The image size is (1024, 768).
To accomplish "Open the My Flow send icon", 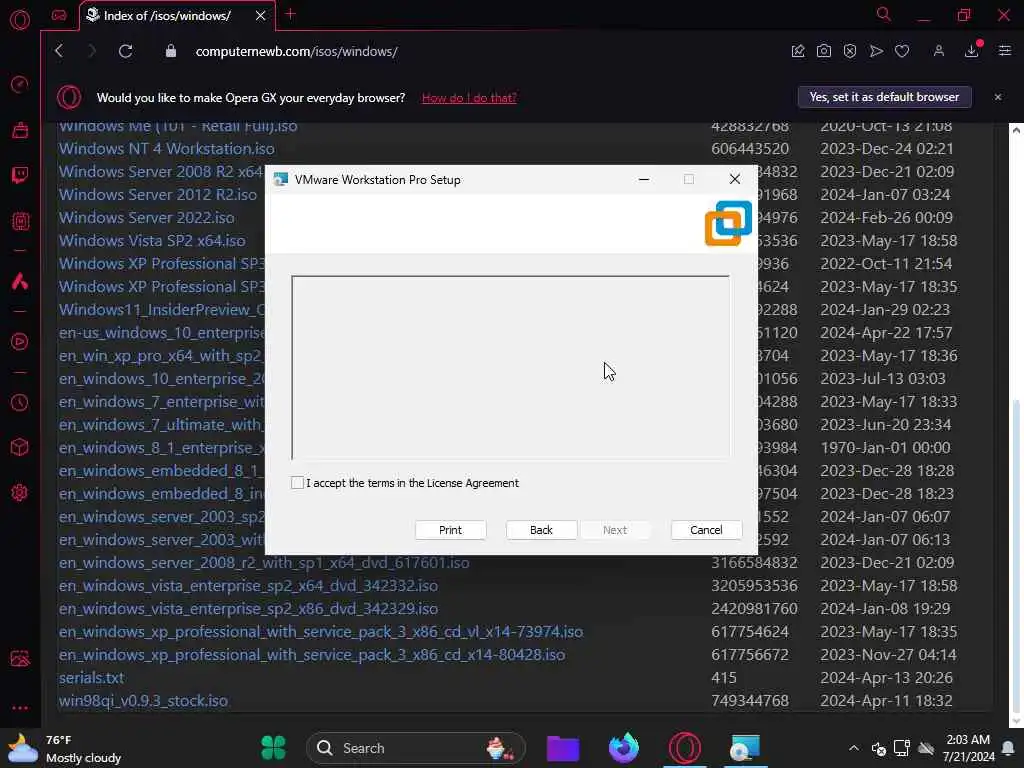I will [x=876, y=51].
